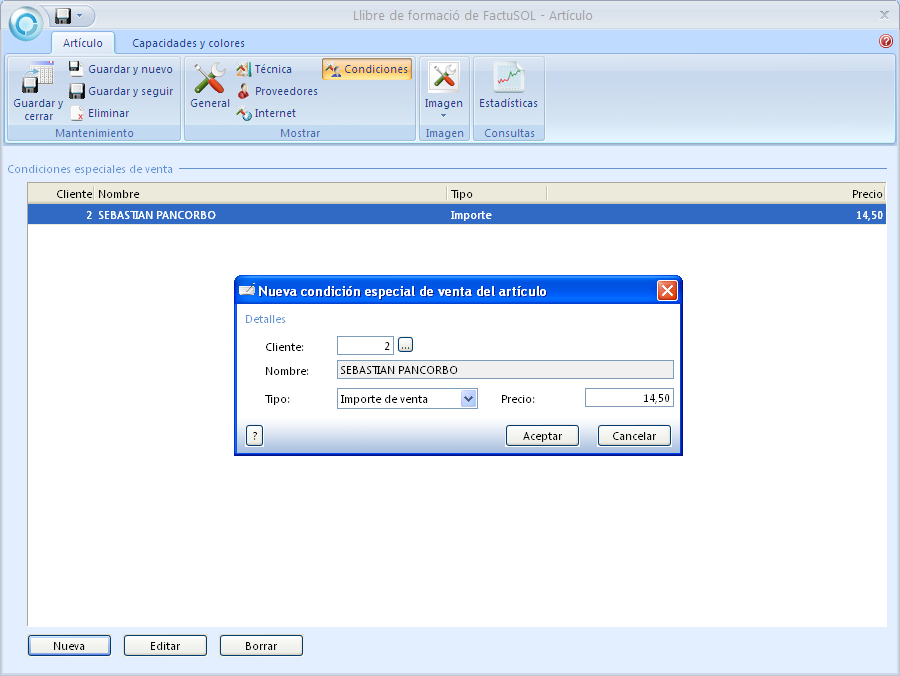Click the Cliente lookup ellipsis button
The image size is (900, 676).
(405, 345)
